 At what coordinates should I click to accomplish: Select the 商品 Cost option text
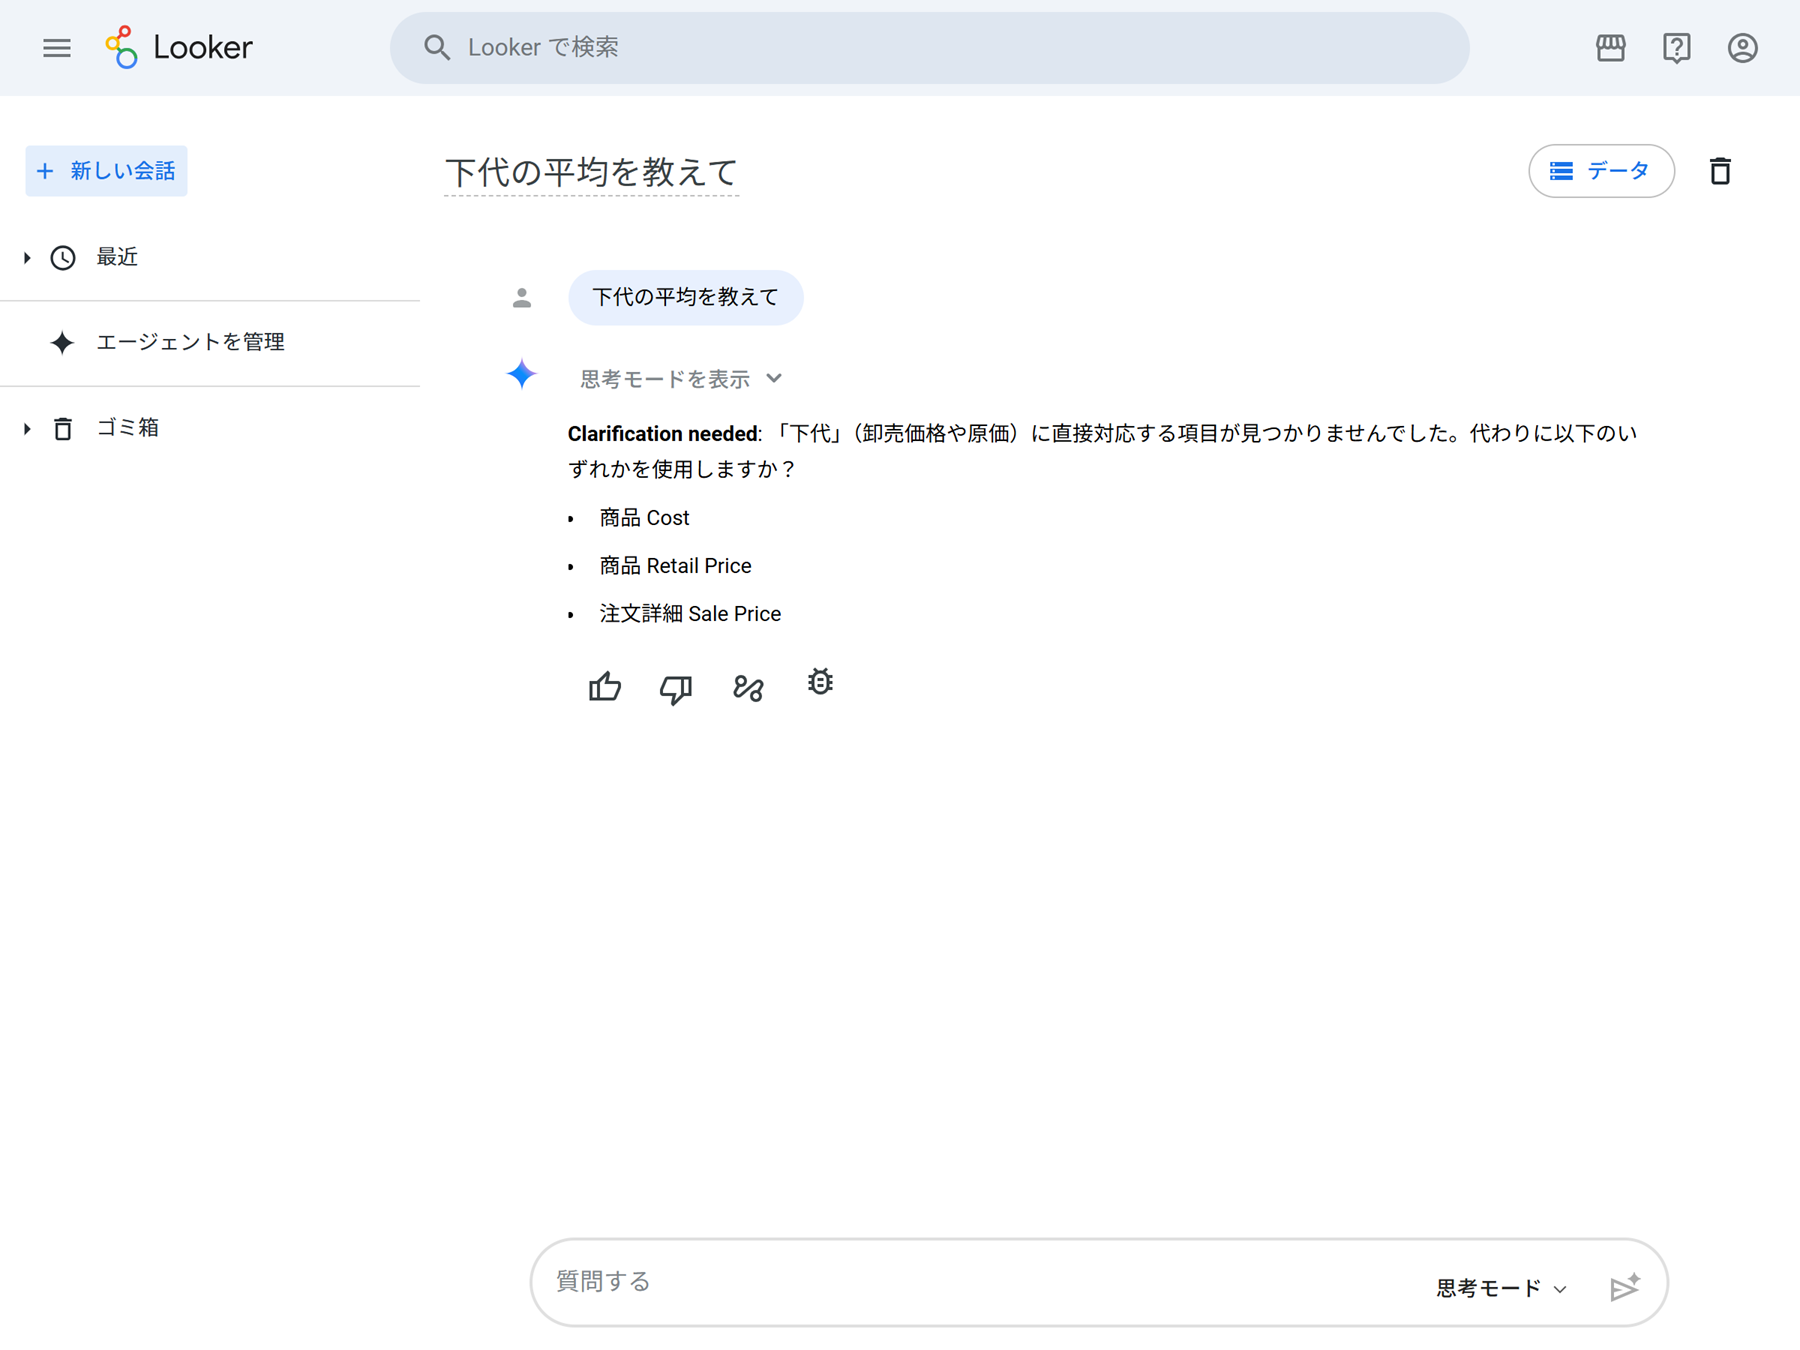[x=644, y=518]
